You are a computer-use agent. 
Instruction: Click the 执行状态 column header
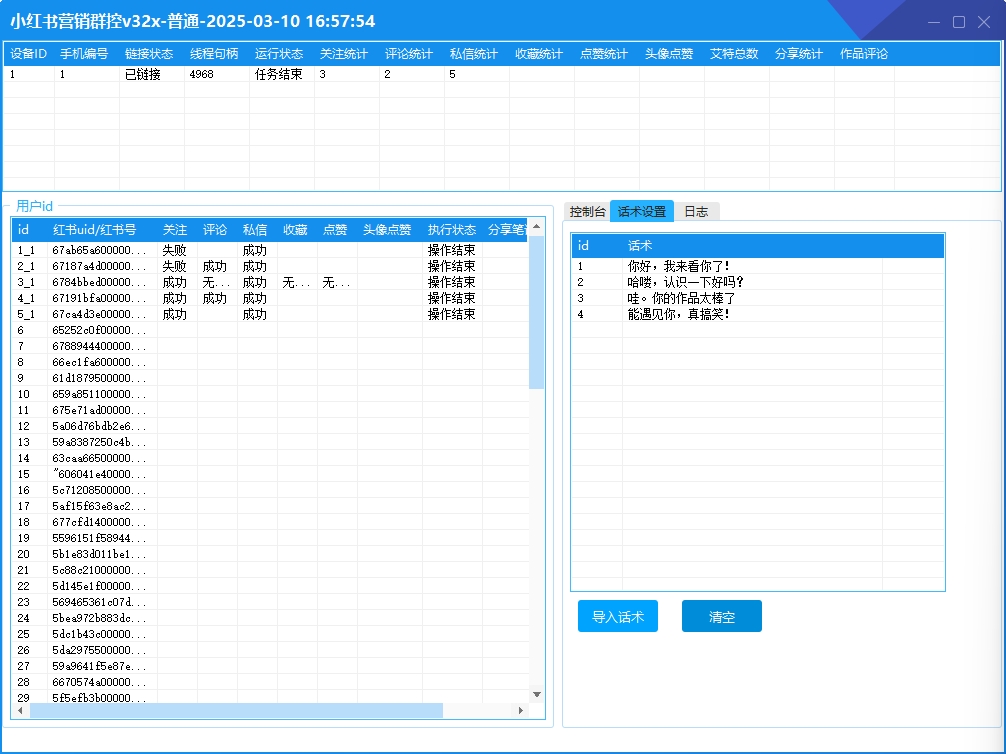[x=452, y=230]
